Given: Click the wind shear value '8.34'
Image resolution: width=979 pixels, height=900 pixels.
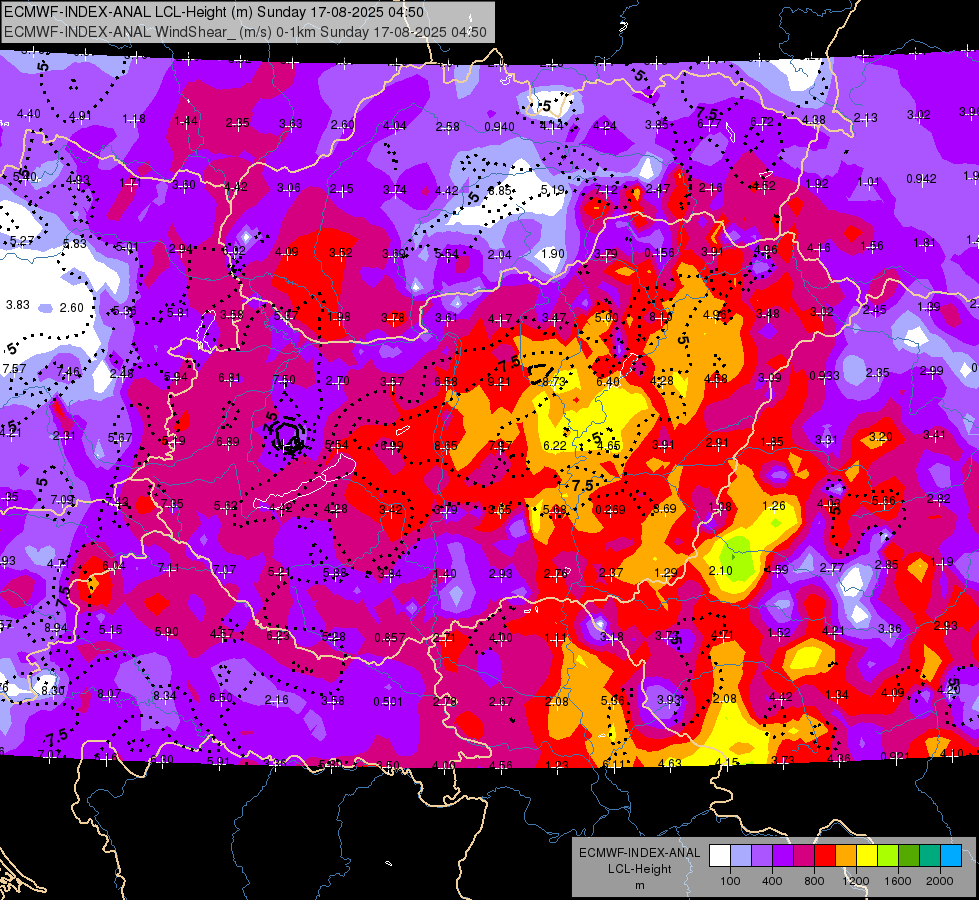Looking at the screenshot, I should pyautogui.click(x=165, y=695).
